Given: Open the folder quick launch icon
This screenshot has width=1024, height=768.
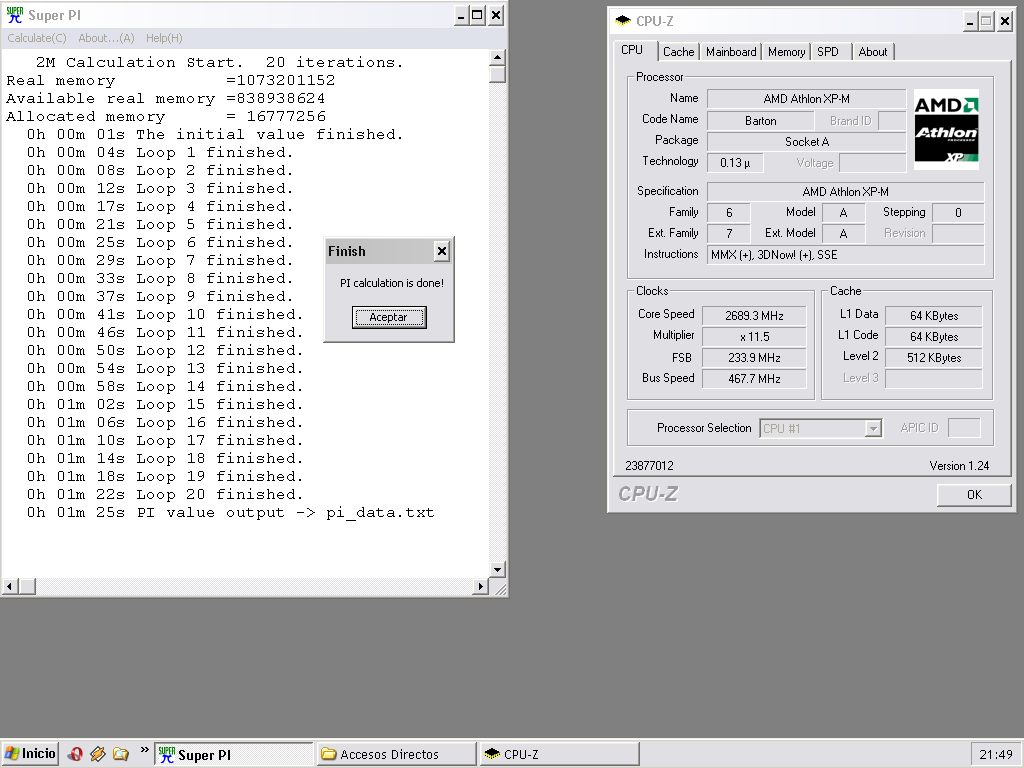Looking at the screenshot, I should point(120,754).
